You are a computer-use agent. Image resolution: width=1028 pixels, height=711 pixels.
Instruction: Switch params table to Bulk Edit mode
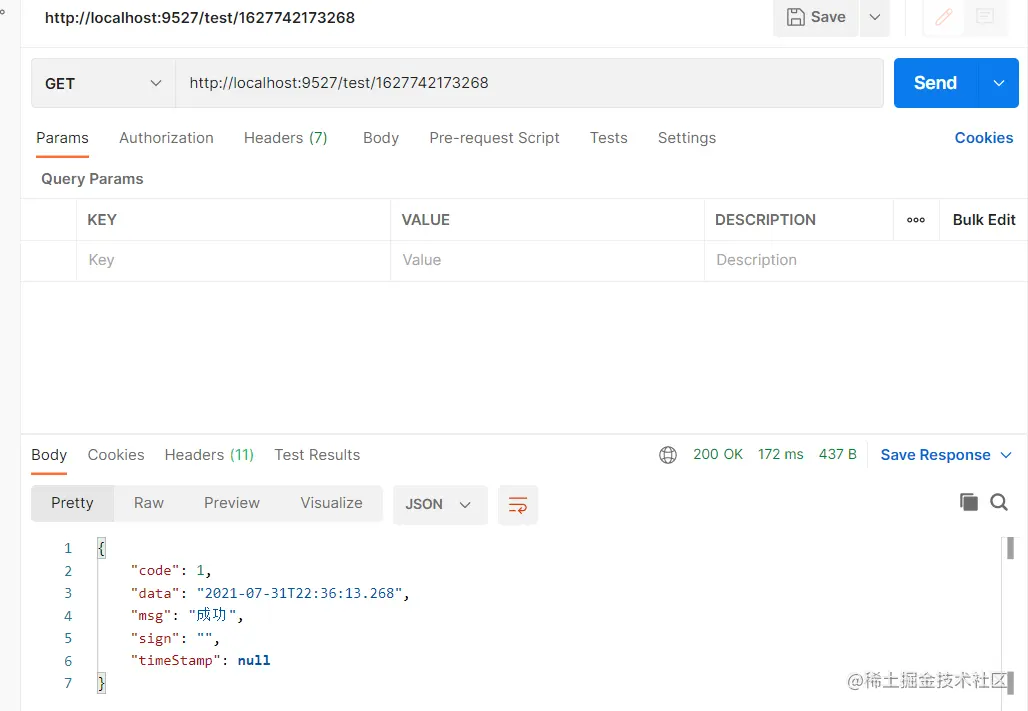983,219
